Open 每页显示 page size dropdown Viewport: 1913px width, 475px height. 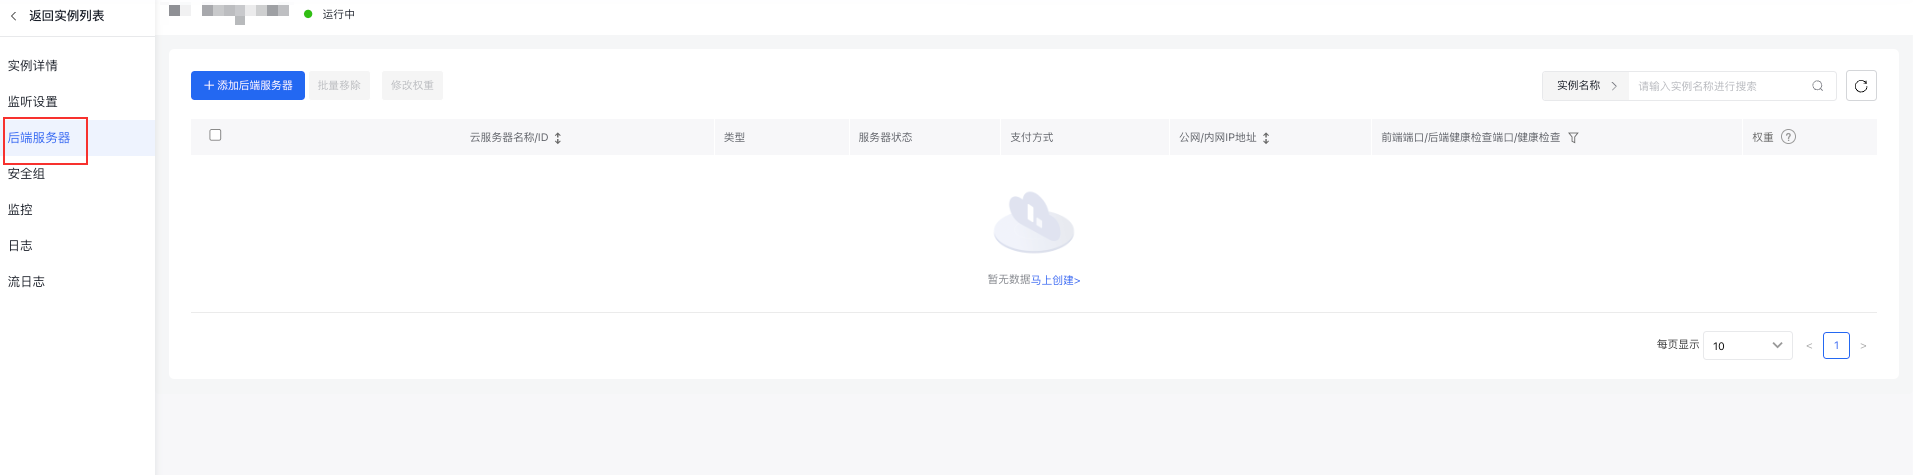tap(1748, 346)
